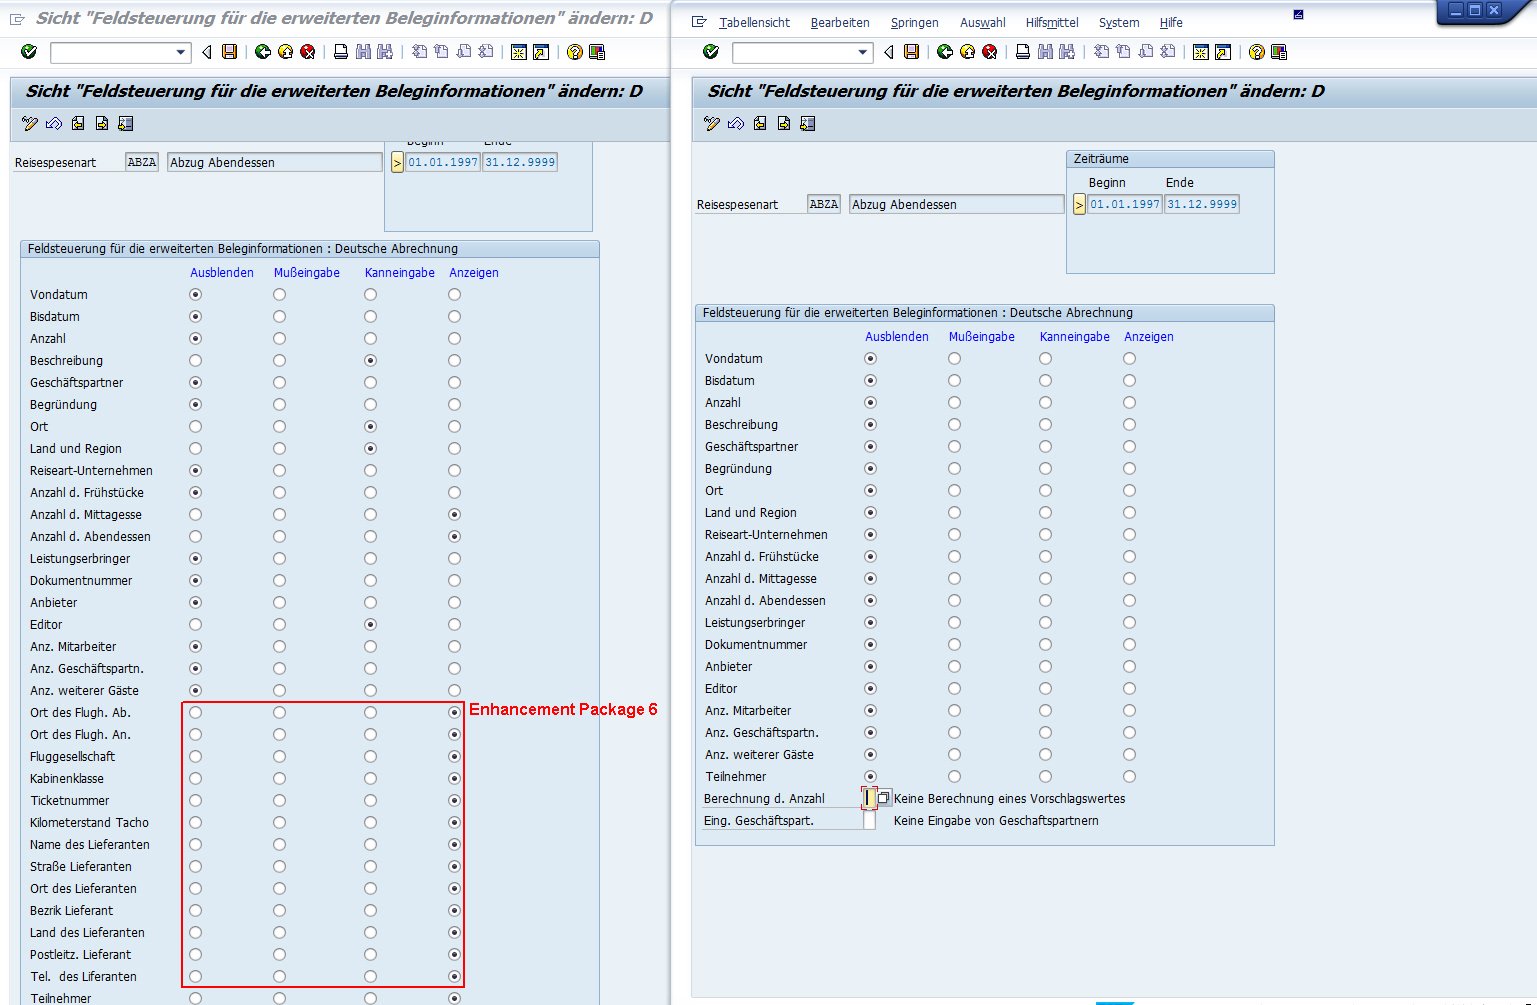Click the pencil Display/Change icon in left window
This screenshot has width=1537, height=1005.
[30, 123]
